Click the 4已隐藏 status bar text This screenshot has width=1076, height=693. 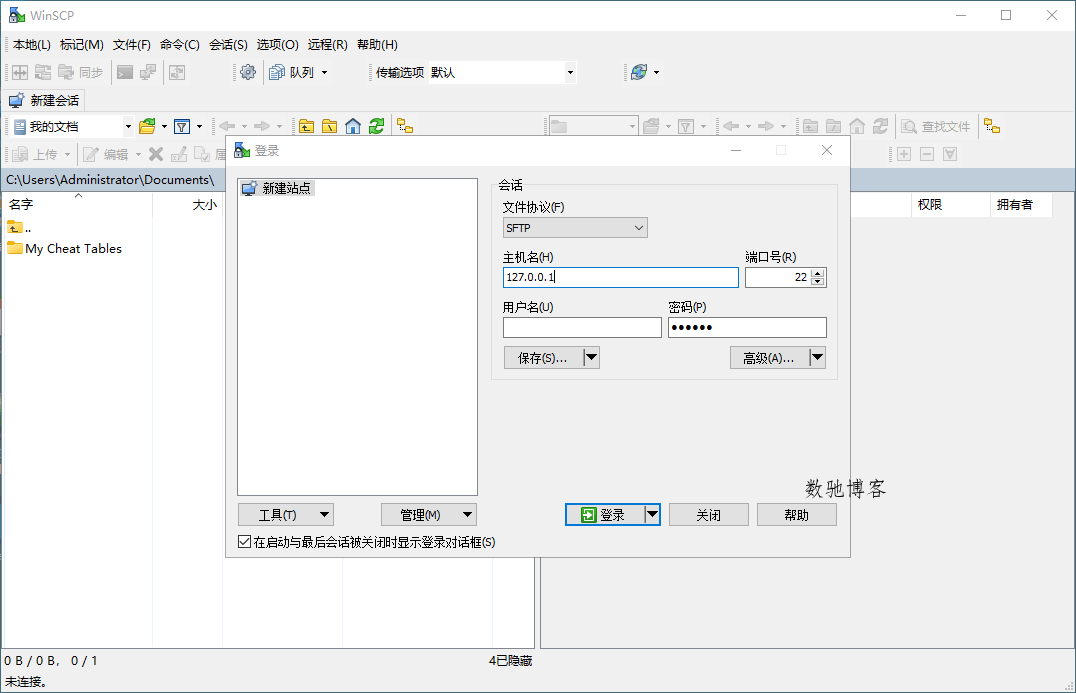click(x=511, y=660)
